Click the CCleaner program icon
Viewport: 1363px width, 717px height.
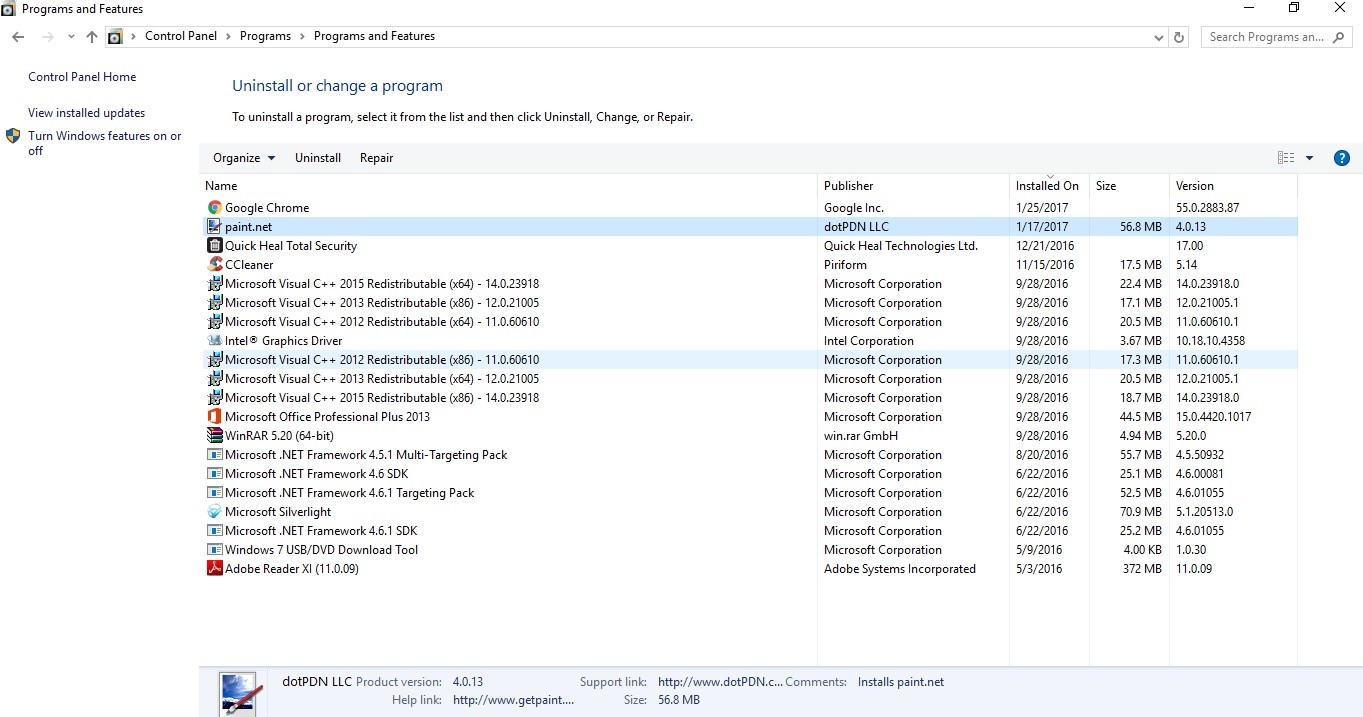214,265
